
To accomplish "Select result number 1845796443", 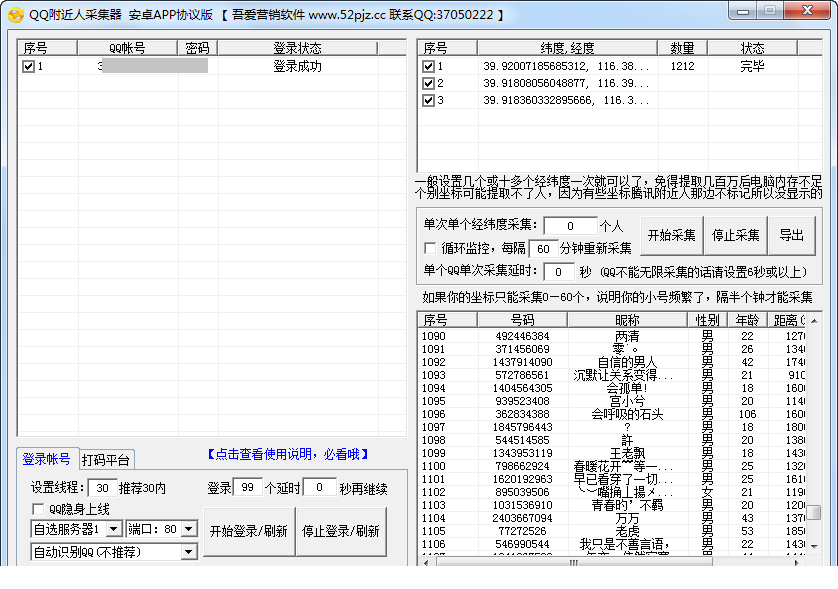I will coord(522,427).
